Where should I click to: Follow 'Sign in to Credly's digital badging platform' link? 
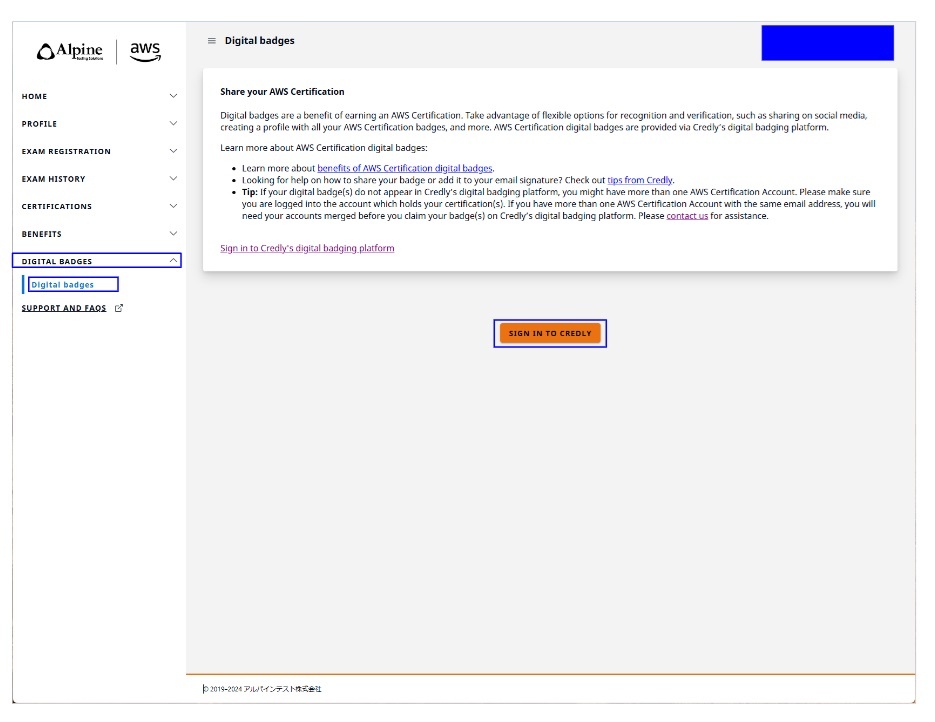307,248
